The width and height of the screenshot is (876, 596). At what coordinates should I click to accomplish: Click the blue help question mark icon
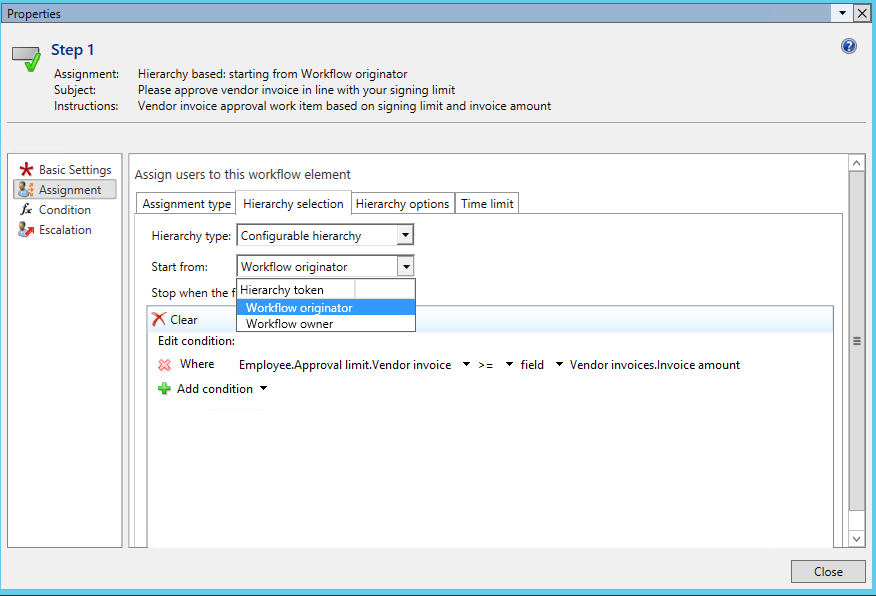point(849,46)
